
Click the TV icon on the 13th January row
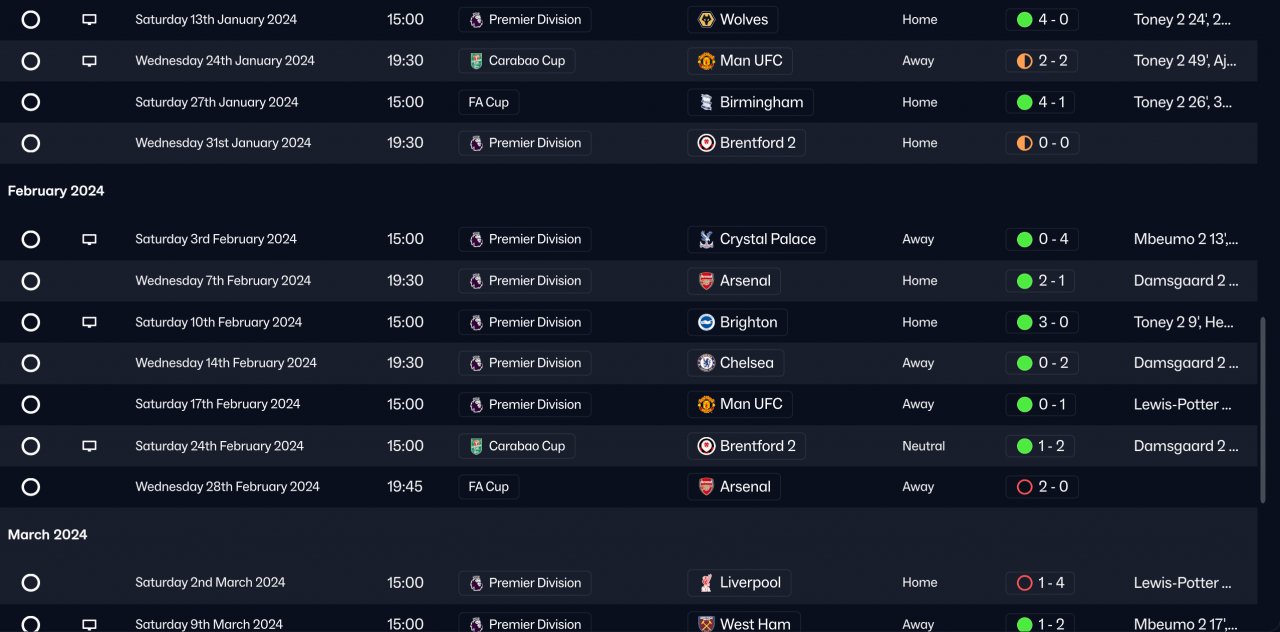point(89,20)
